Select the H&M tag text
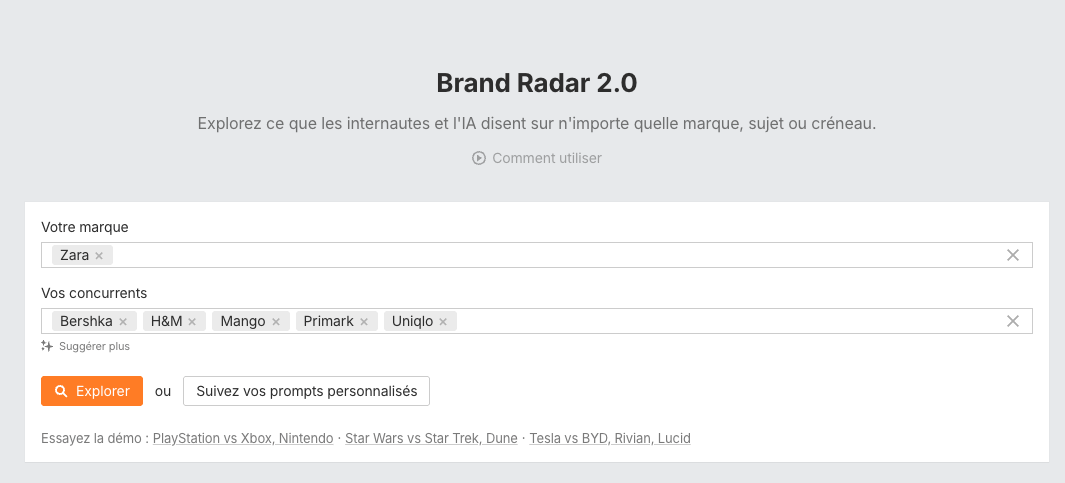The height and width of the screenshot is (483, 1065). [166, 321]
